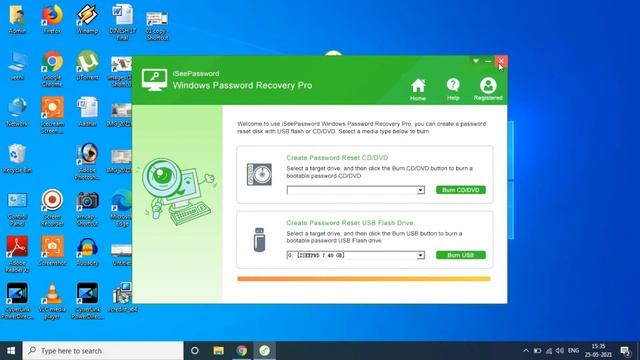Open the clock showing 15:35
This screenshot has width=640, height=360.
click(x=598, y=351)
